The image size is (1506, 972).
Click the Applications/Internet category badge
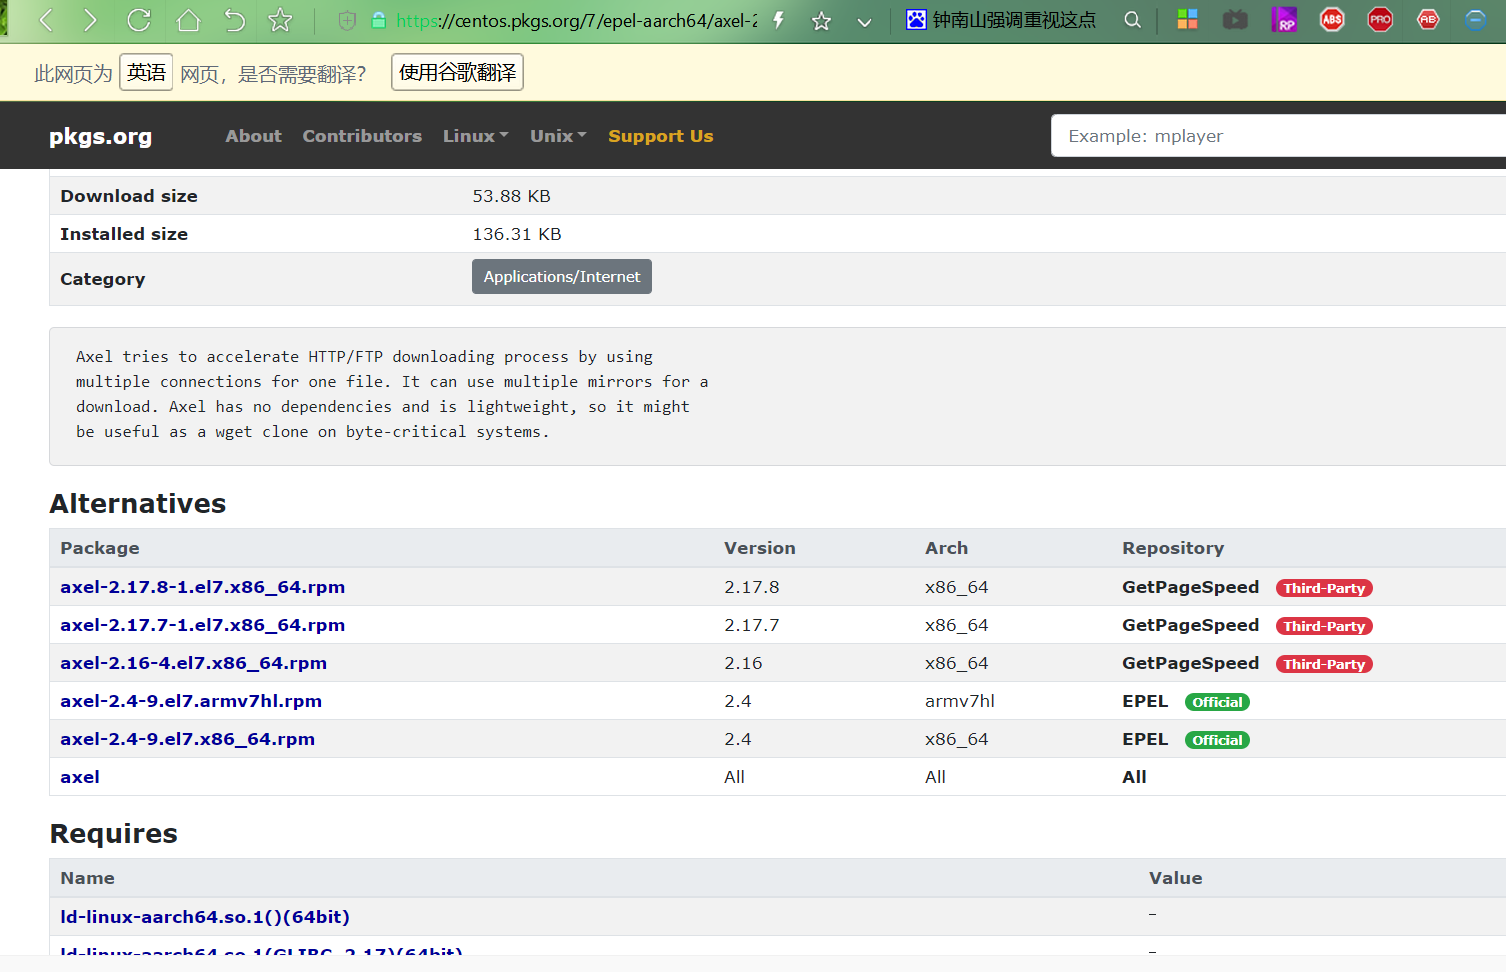(x=562, y=277)
